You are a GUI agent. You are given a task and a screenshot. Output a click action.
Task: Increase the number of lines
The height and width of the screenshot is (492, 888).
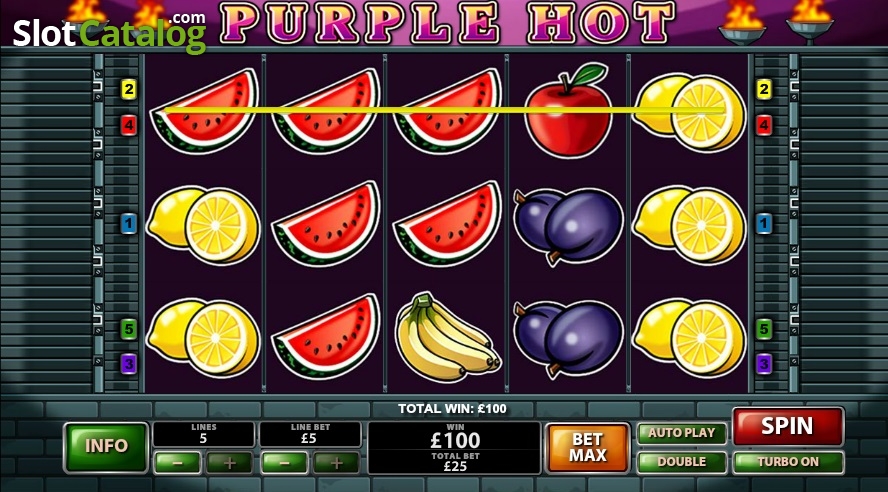coord(229,463)
